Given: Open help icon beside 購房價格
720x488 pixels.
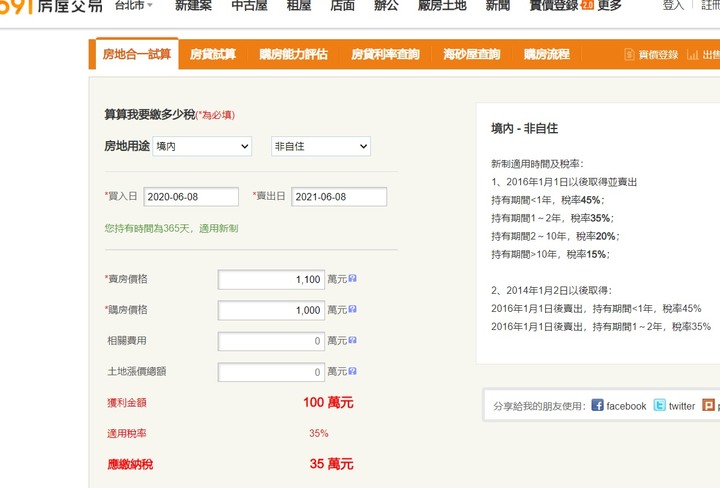Looking at the screenshot, I should (352, 309).
